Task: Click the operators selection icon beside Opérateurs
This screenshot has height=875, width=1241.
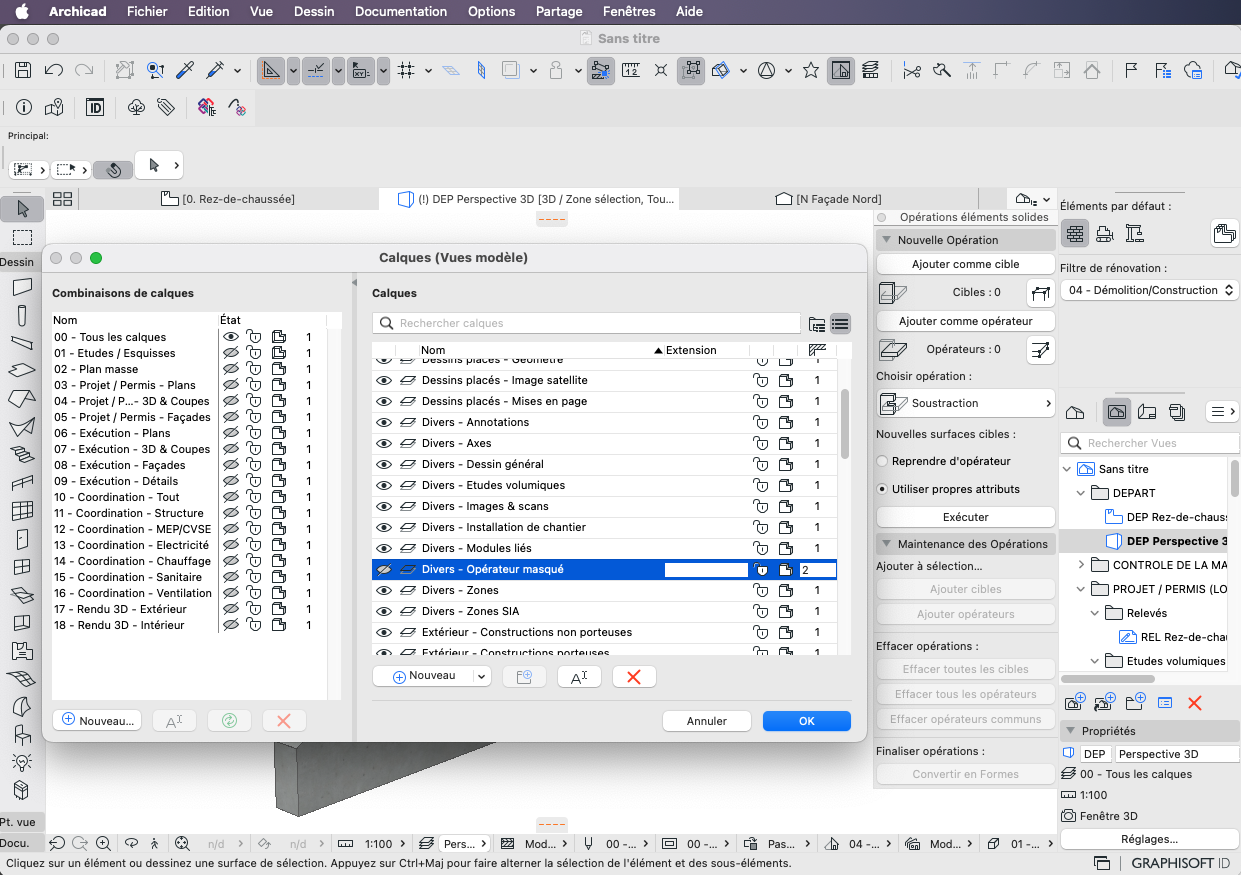Action: click(1041, 349)
